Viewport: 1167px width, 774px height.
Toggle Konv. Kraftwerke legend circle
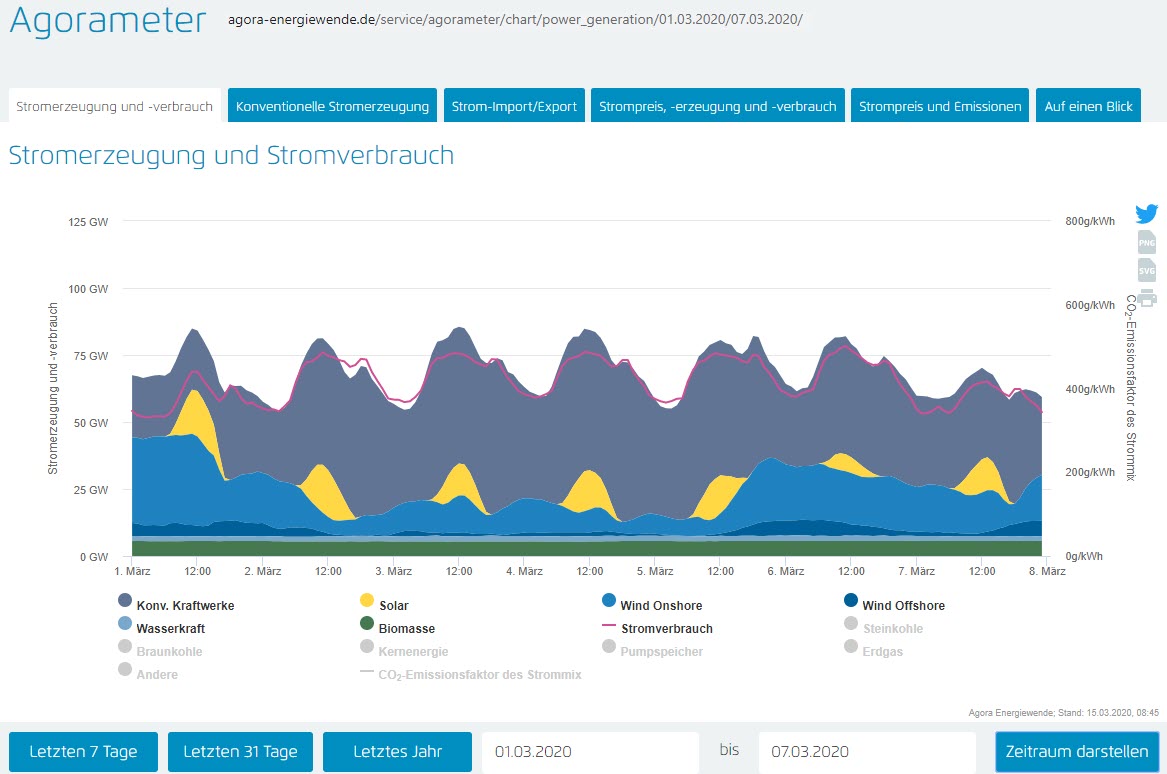(125, 601)
